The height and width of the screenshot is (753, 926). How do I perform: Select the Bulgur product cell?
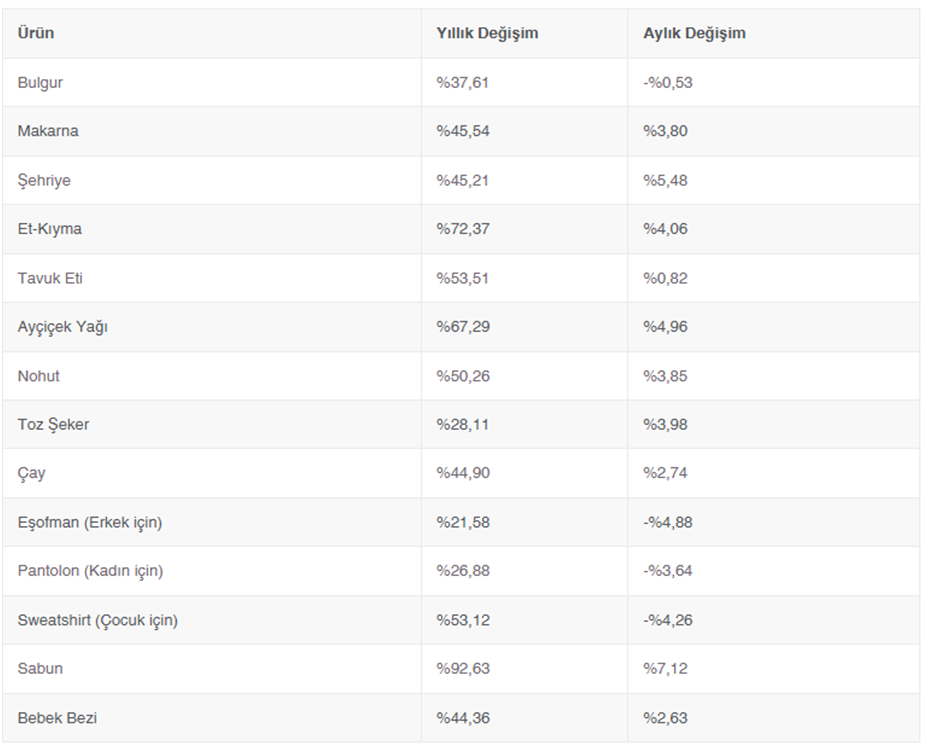[40, 82]
